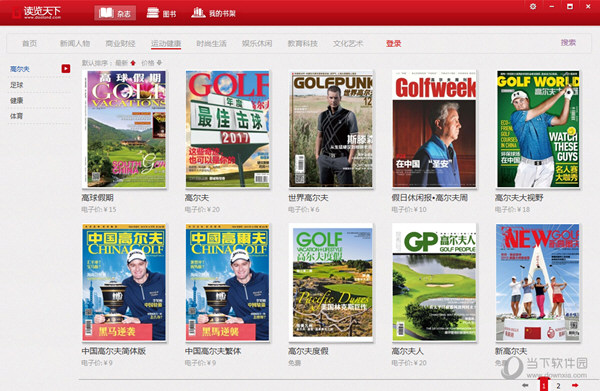Jump to page 2
600x391 pixels.
point(558,386)
